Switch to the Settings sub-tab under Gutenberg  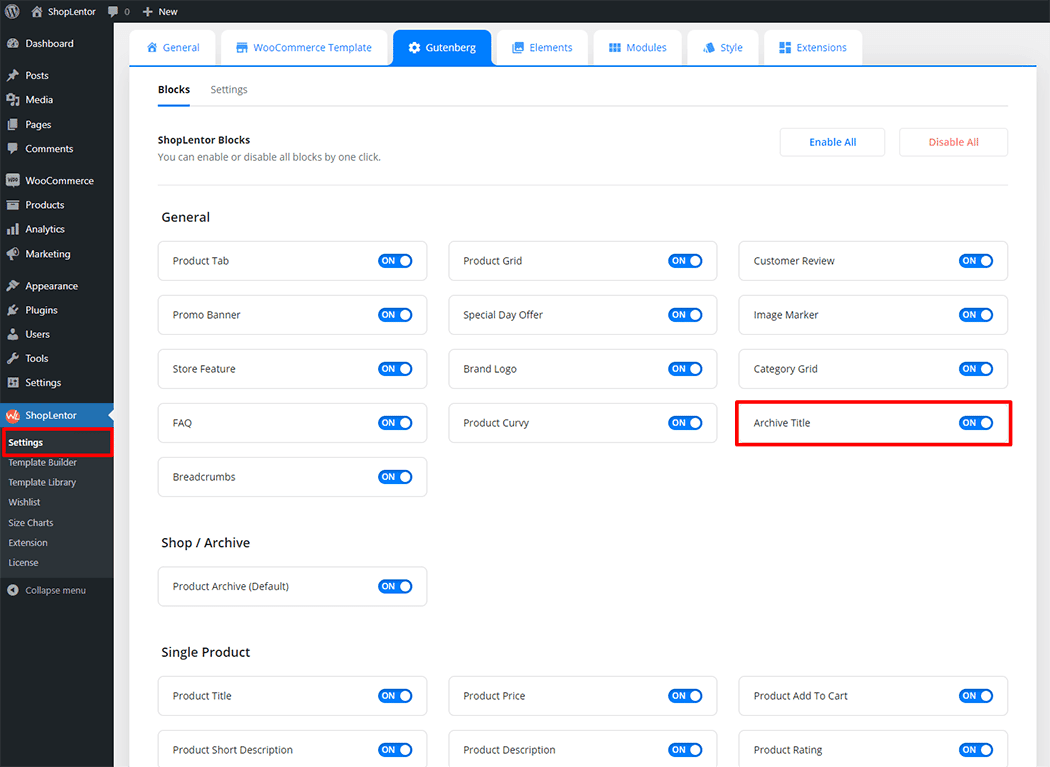click(229, 90)
